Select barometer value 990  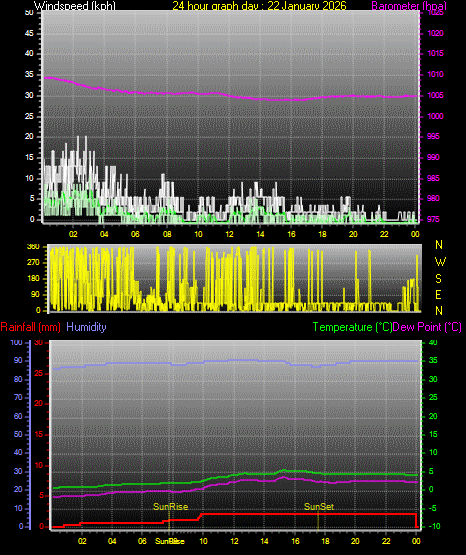(433, 157)
